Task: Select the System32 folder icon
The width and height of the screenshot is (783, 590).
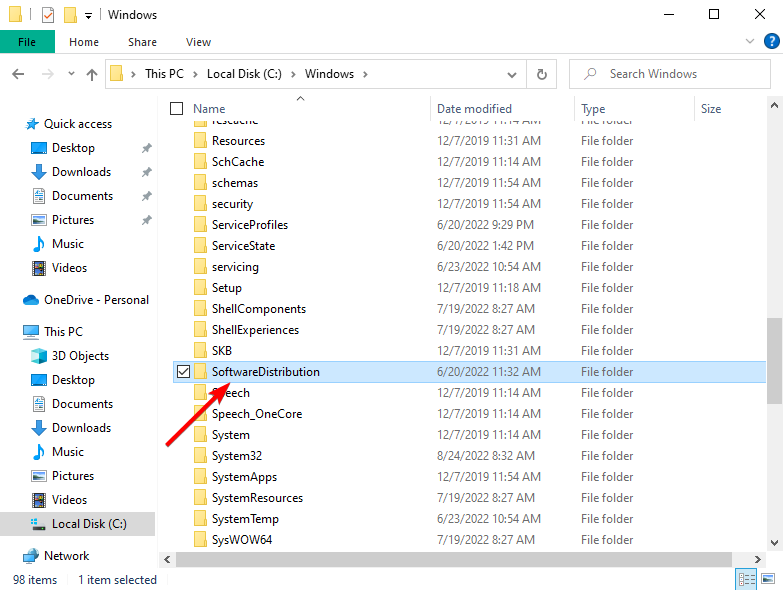Action: [x=200, y=456]
